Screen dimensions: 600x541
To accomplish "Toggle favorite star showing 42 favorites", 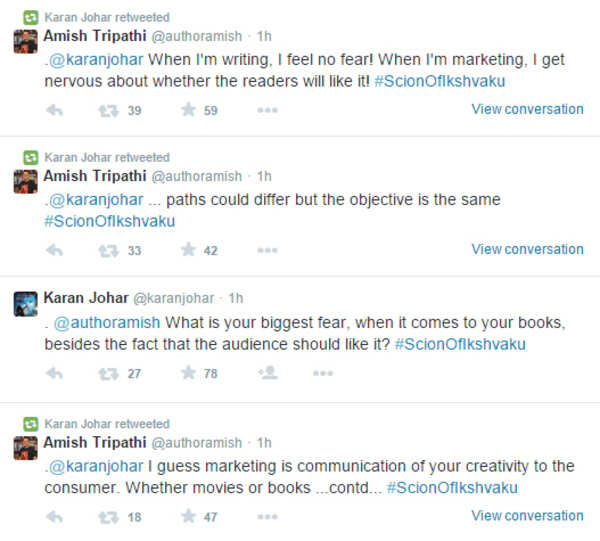I will 188,250.
